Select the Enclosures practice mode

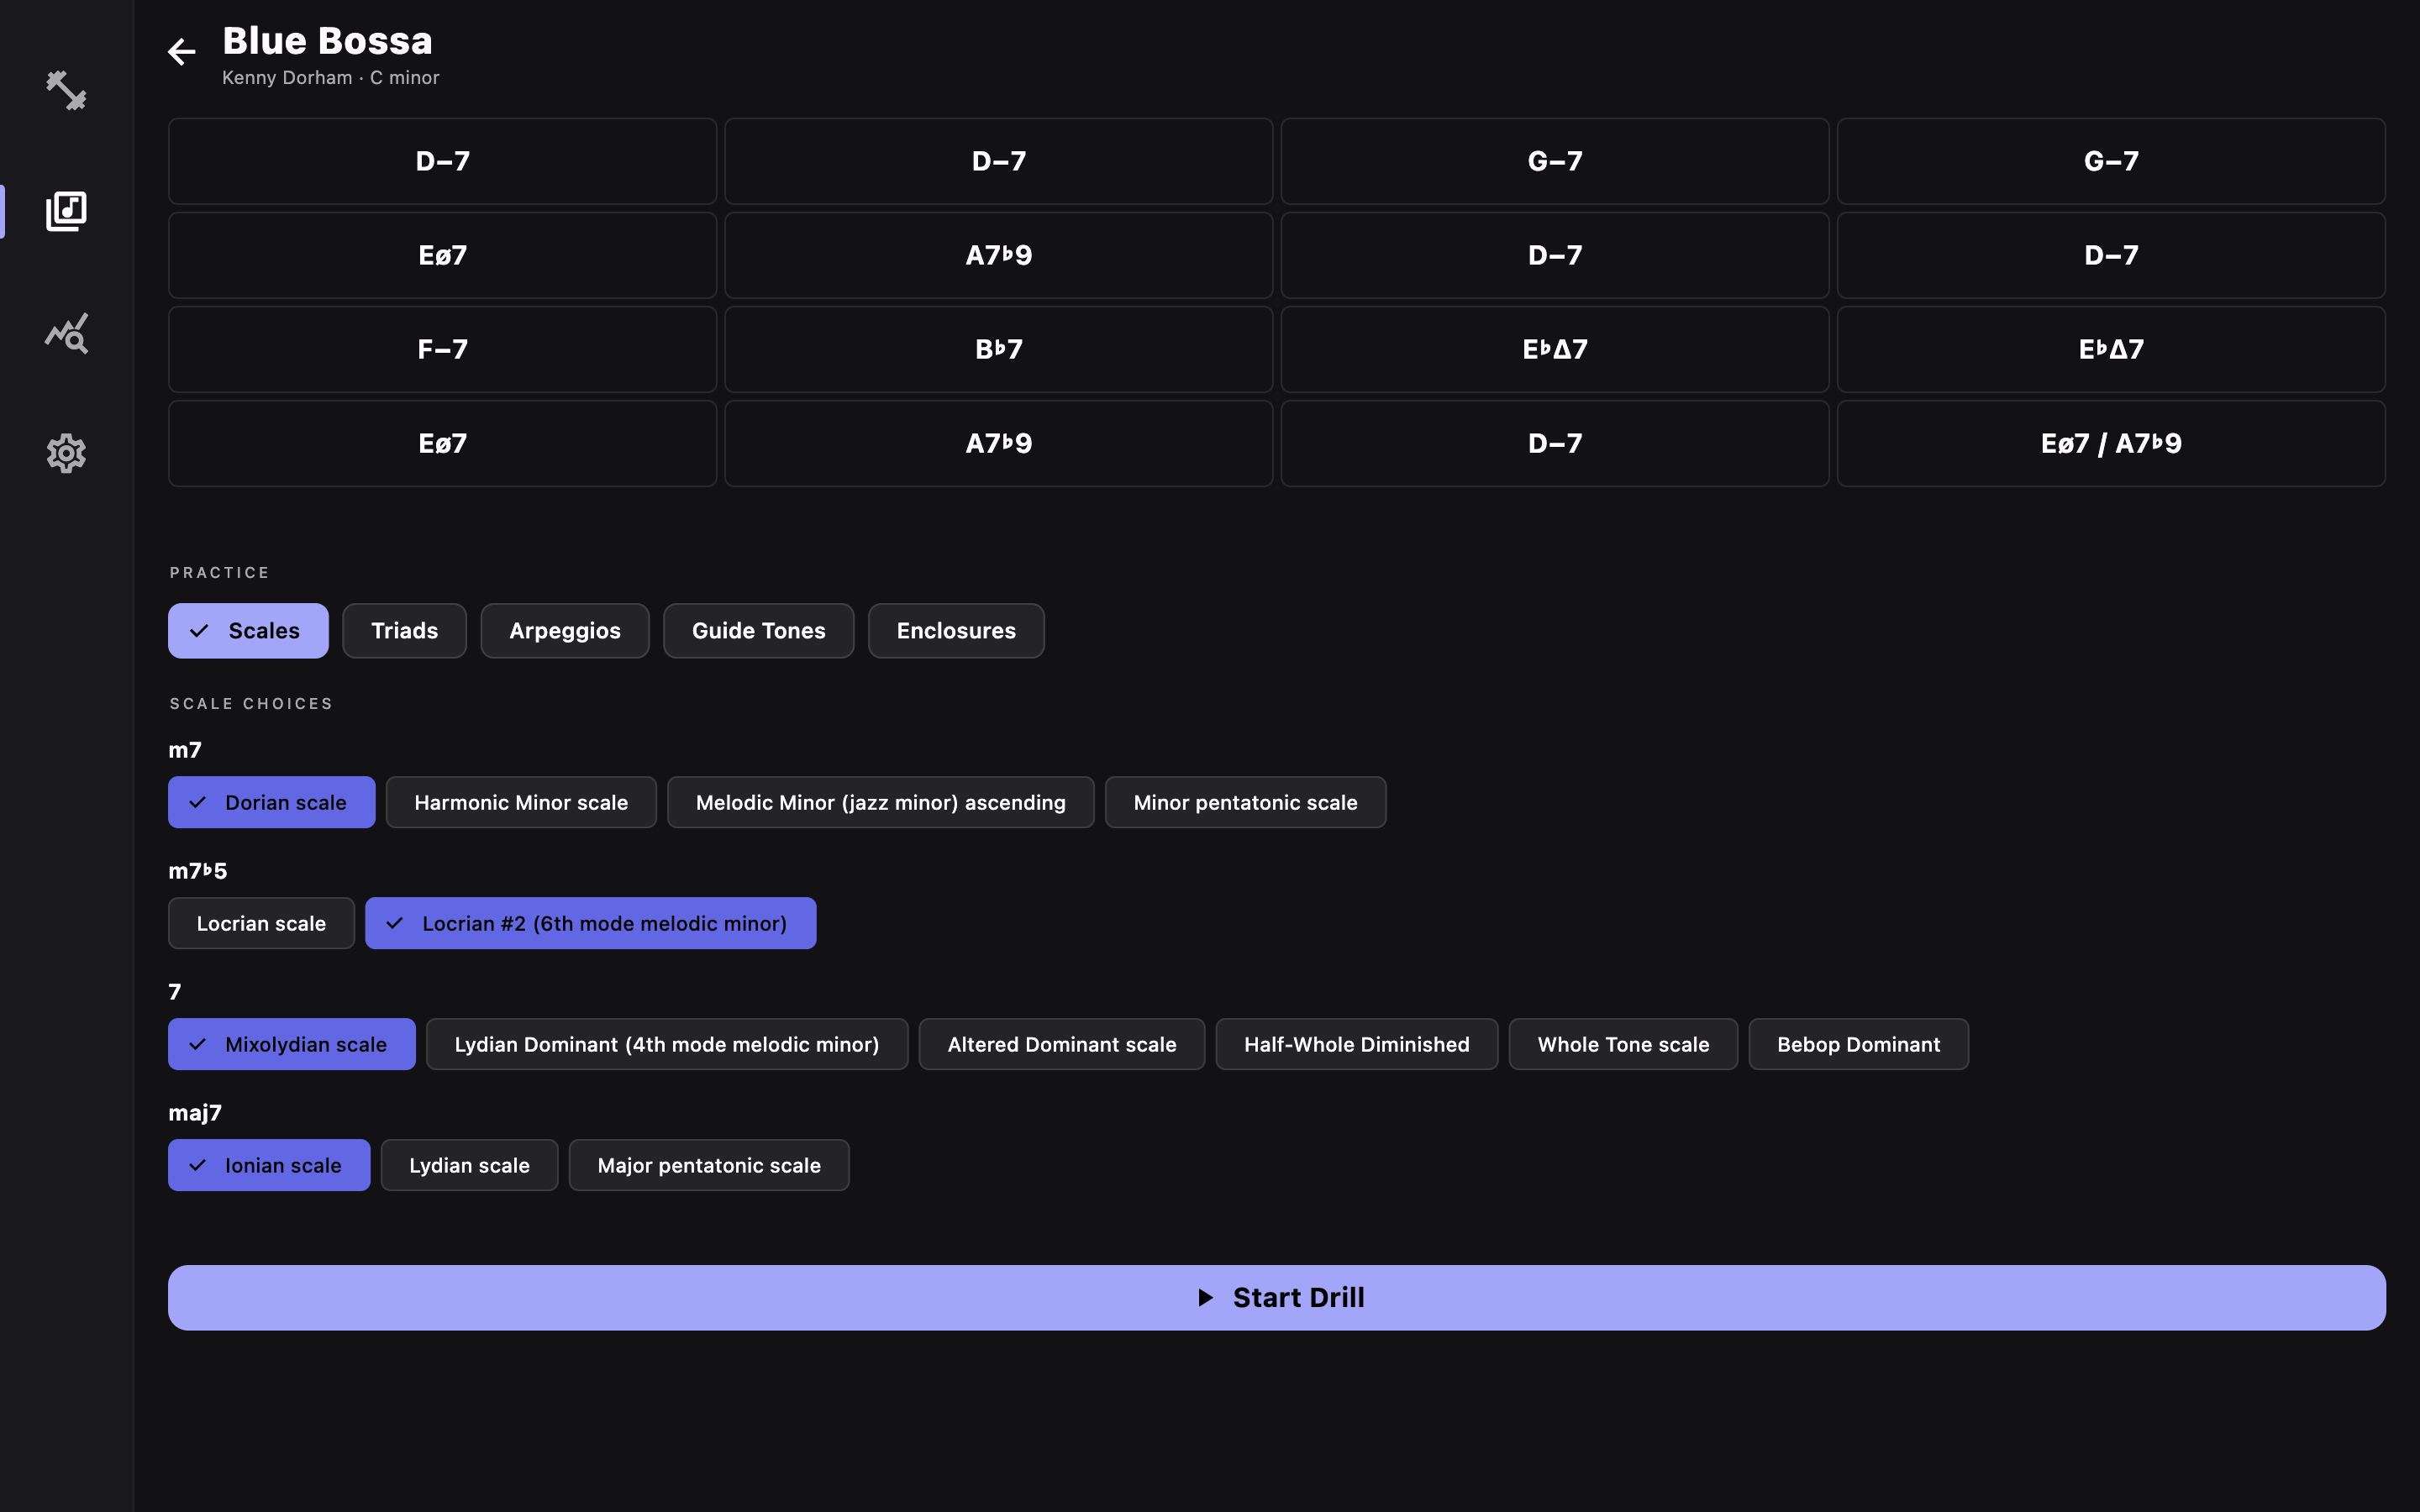955,631
